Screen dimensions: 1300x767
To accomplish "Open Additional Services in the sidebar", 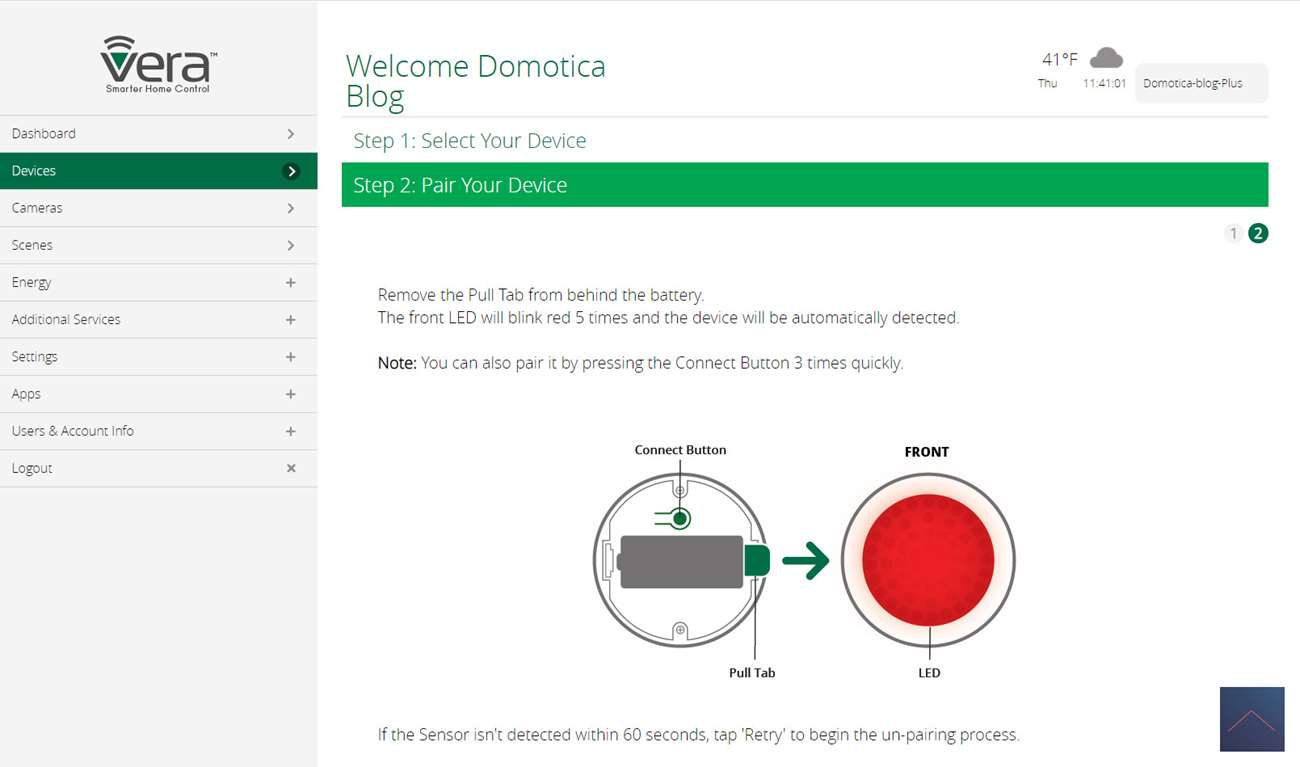I will tap(159, 320).
